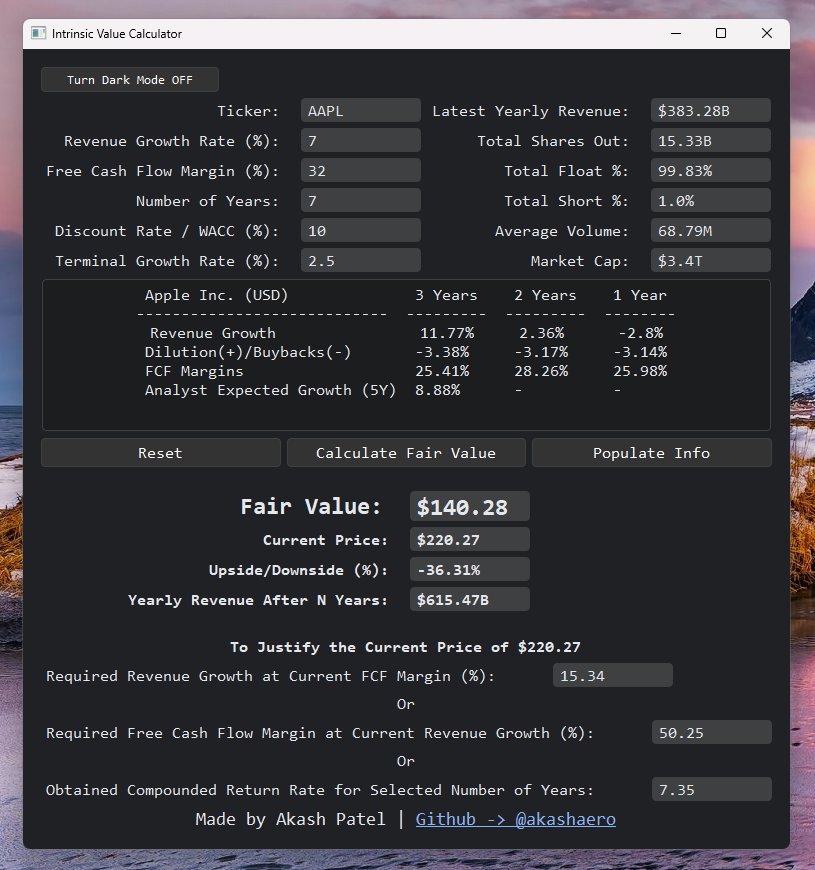Select the Fair Value result $140.28
The image size is (815, 870).
pos(469,507)
